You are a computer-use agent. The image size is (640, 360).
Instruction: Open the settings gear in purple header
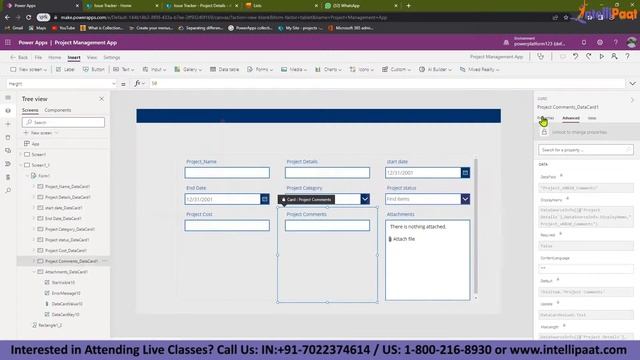600,42
